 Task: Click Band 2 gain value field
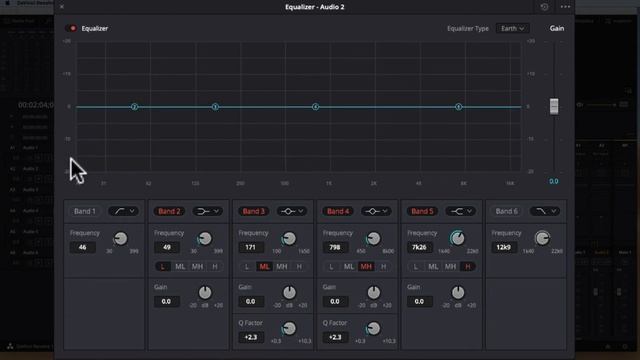(166, 302)
